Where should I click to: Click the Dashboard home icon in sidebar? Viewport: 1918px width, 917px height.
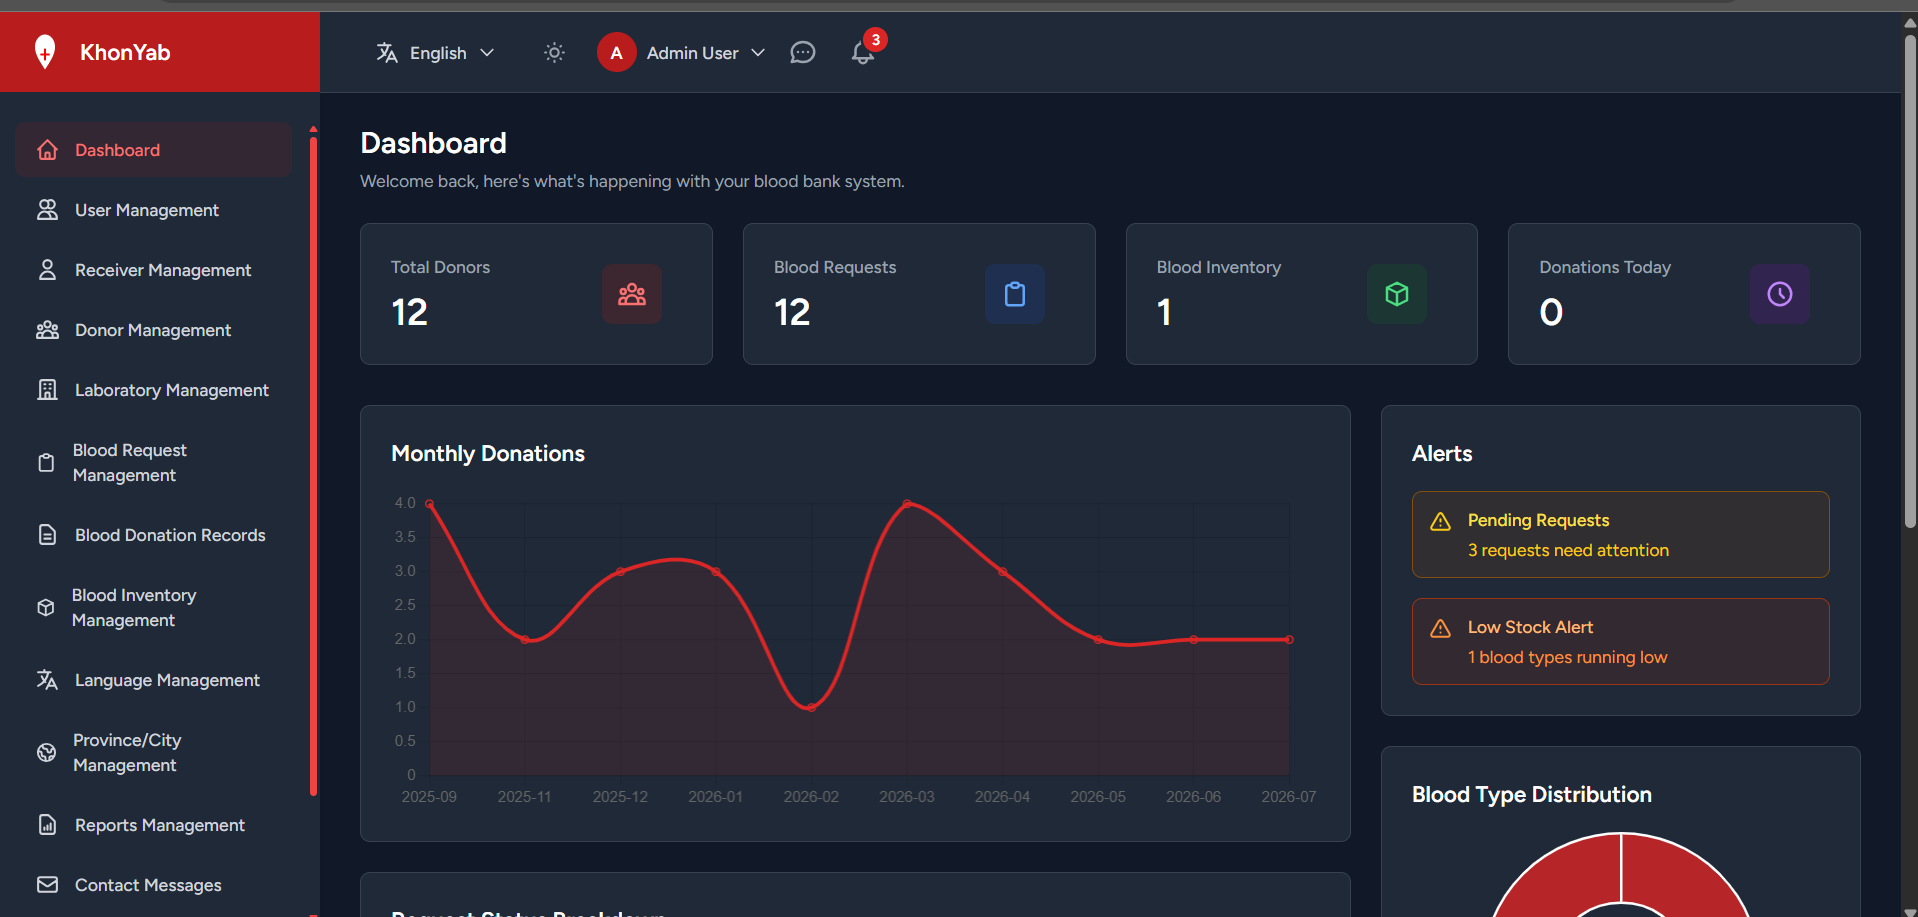[x=47, y=150]
